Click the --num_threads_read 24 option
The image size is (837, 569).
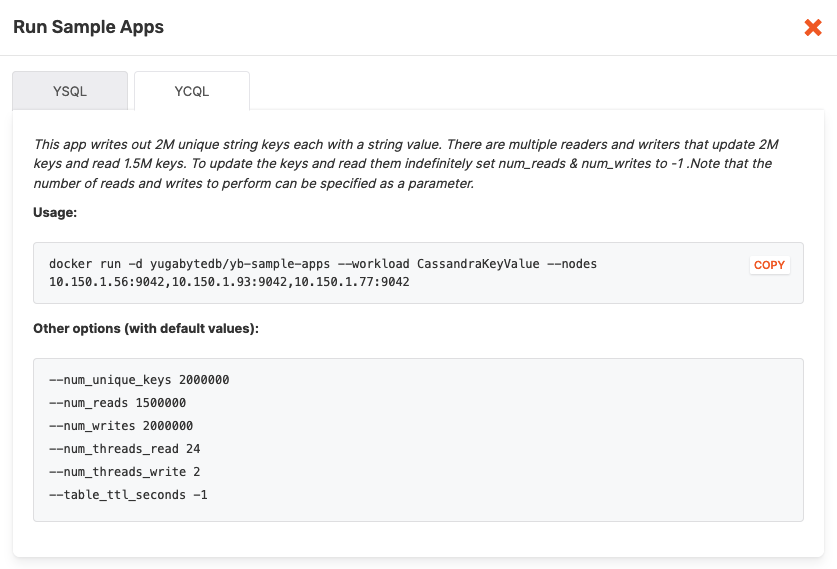(125, 449)
